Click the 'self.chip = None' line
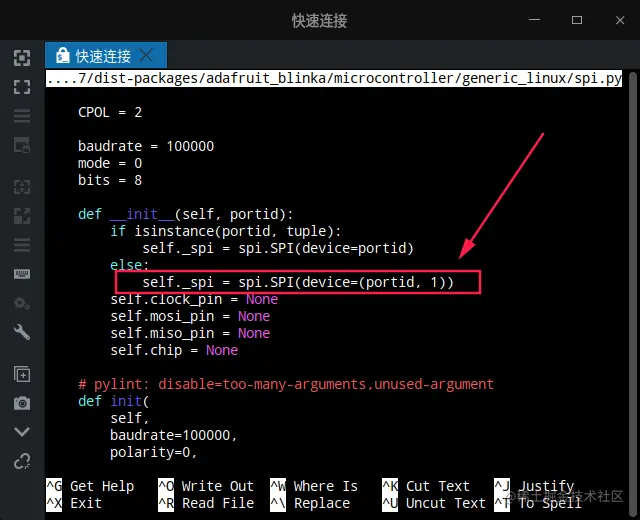640x520 pixels. 174,350
